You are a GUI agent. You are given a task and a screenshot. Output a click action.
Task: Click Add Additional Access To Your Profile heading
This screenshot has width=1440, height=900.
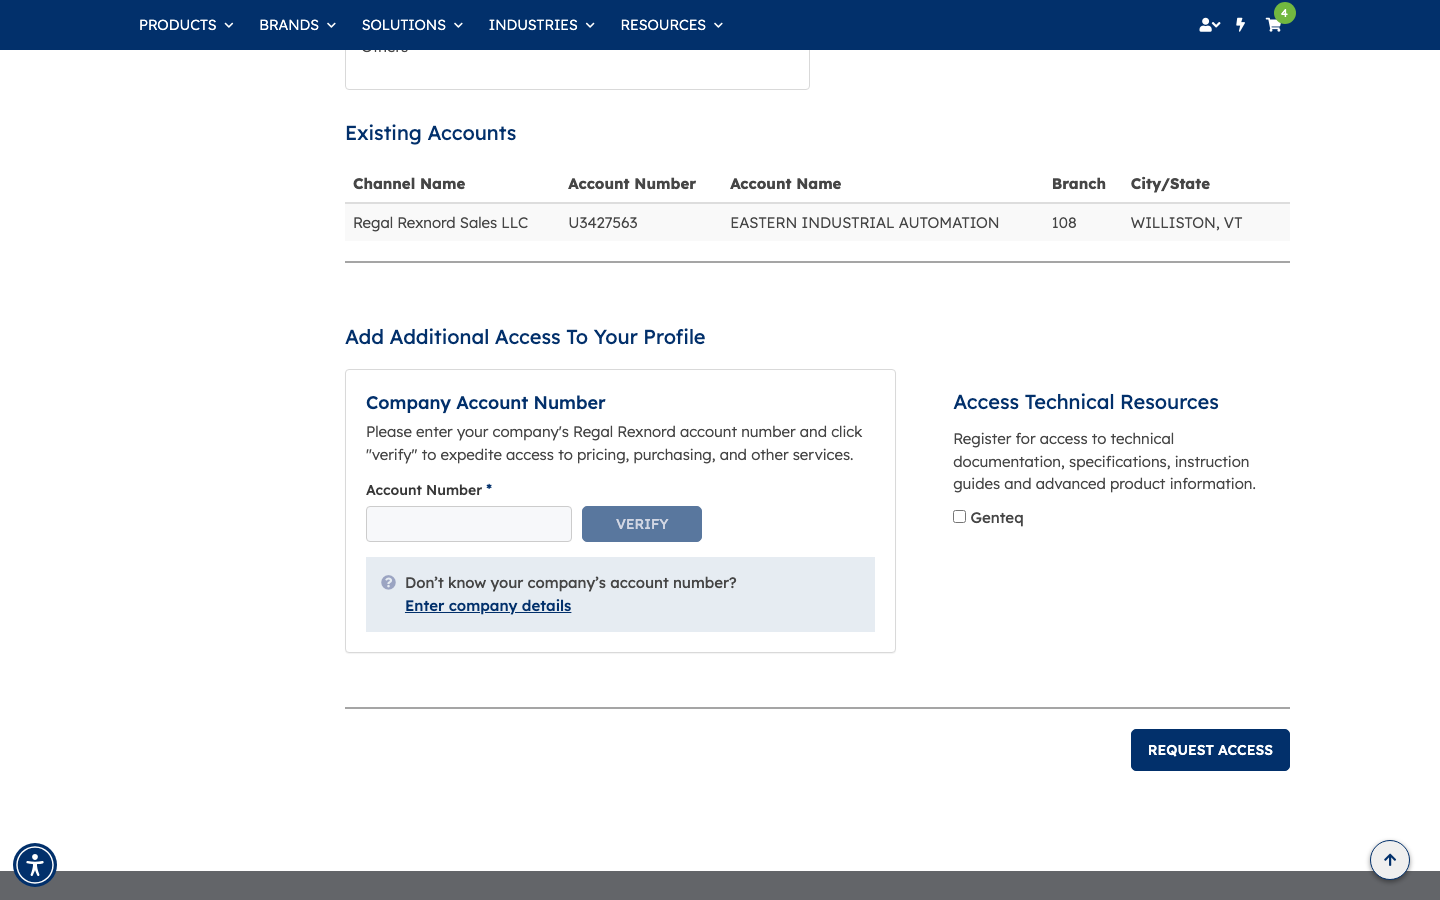[525, 337]
